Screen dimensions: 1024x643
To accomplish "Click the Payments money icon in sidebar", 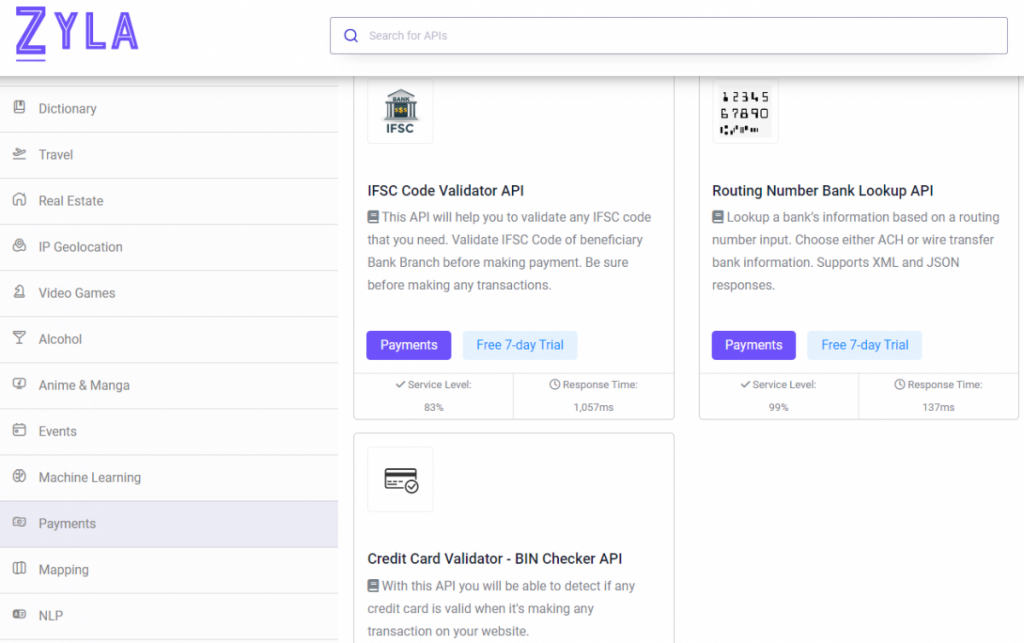I will click(20, 522).
